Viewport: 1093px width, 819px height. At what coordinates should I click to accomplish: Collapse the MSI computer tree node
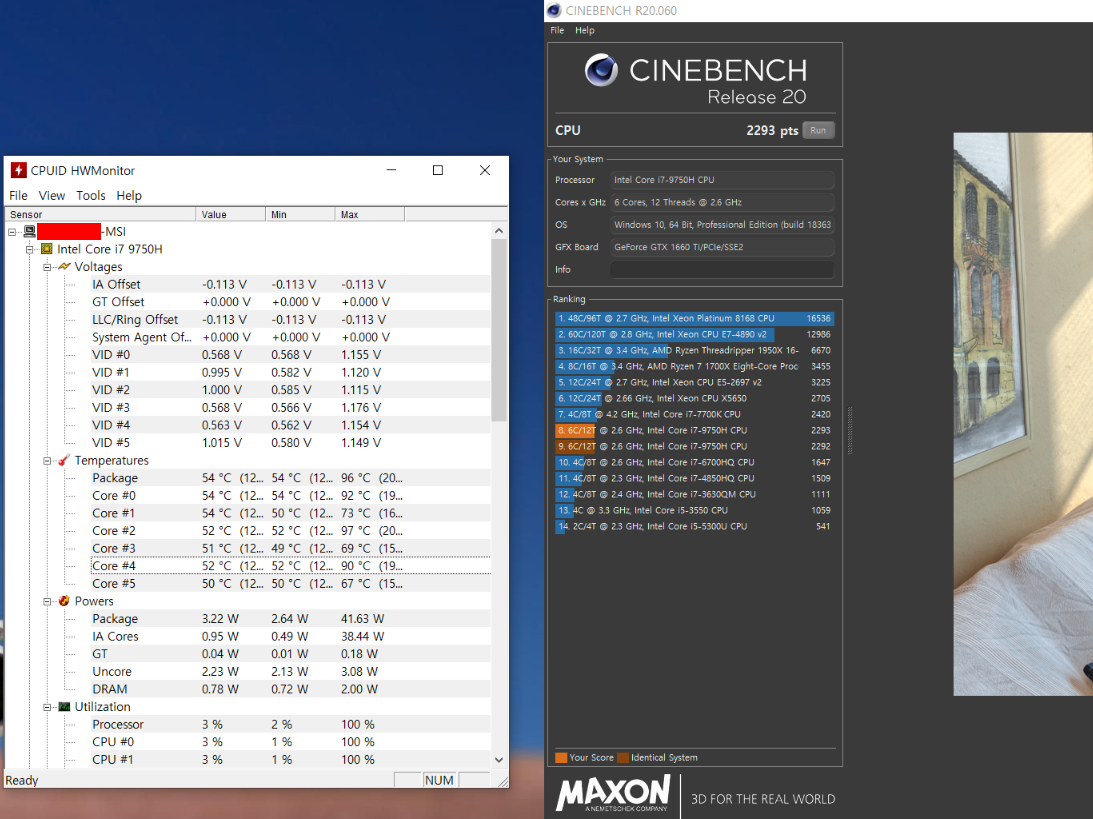point(12,231)
